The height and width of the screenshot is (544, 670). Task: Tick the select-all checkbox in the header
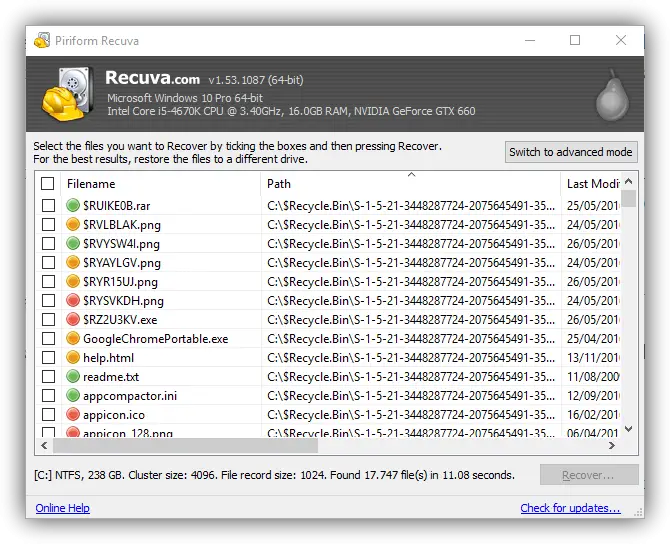pyautogui.click(x=48, y=184)
